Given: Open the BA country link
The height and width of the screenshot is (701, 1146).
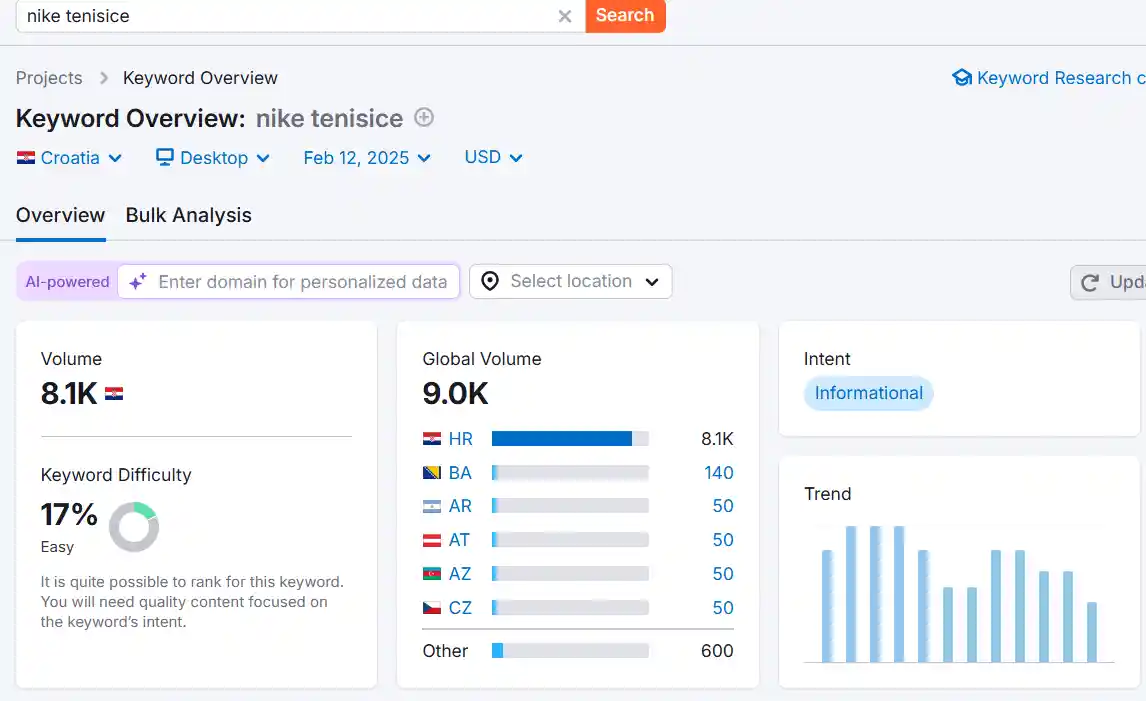Looking at the screenshot, I should click(x=460, y=473).
